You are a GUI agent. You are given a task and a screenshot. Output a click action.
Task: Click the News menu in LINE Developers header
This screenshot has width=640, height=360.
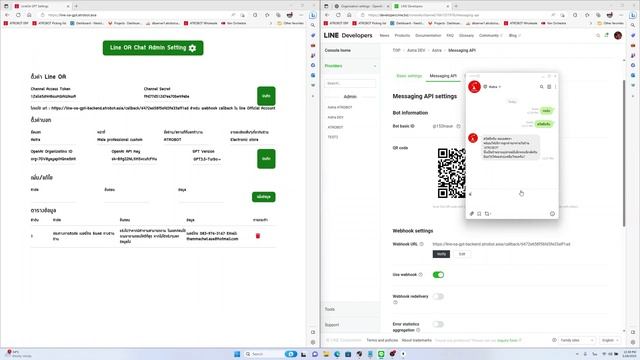(x=384, y=36)
